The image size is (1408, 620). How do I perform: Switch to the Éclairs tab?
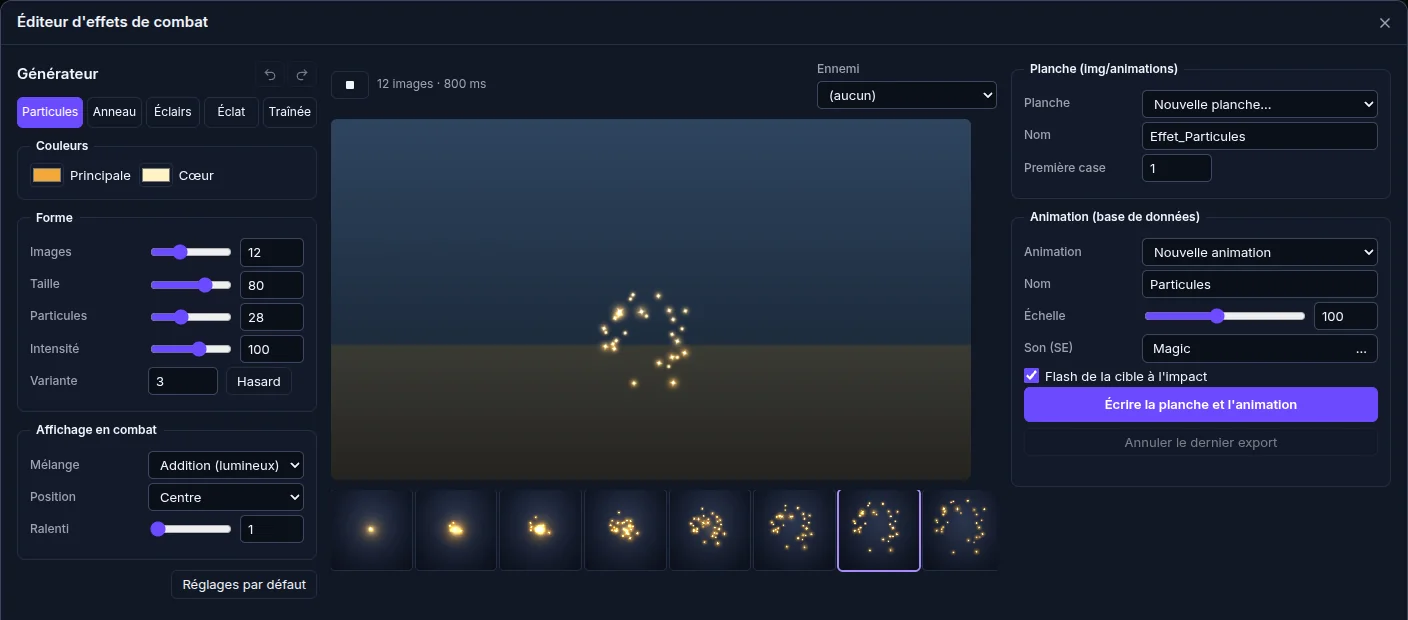[x=173, y=112]
